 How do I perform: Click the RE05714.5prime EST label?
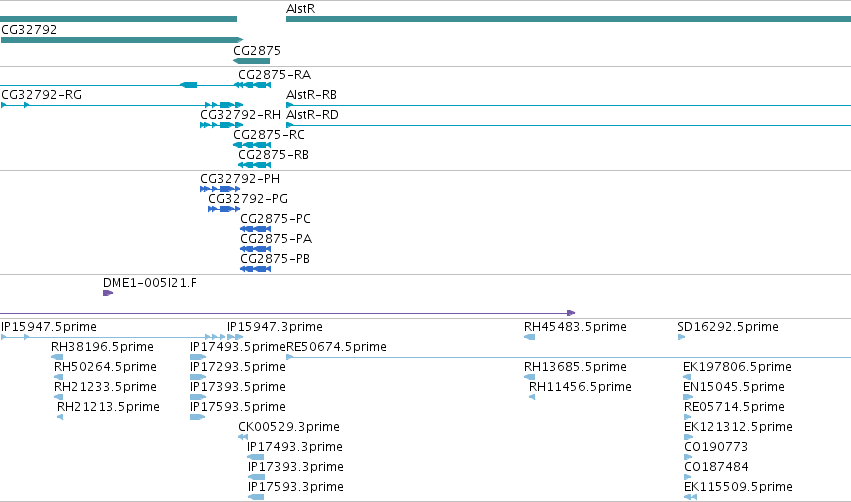734,407
